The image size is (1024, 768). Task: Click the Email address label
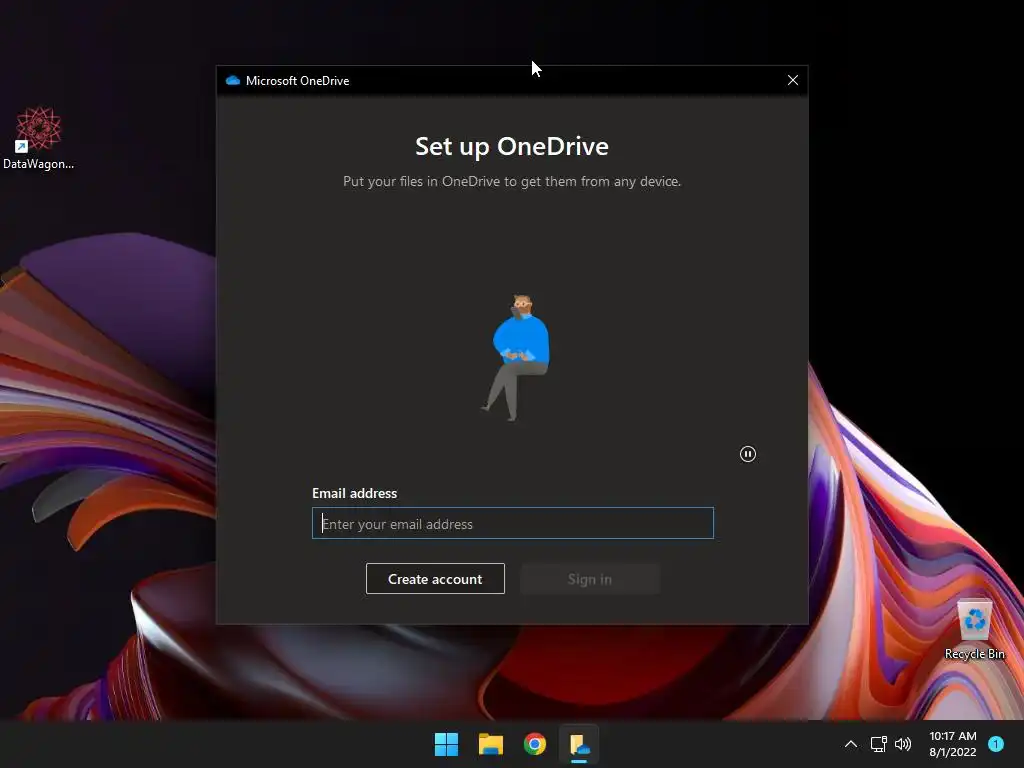[355, 493]
